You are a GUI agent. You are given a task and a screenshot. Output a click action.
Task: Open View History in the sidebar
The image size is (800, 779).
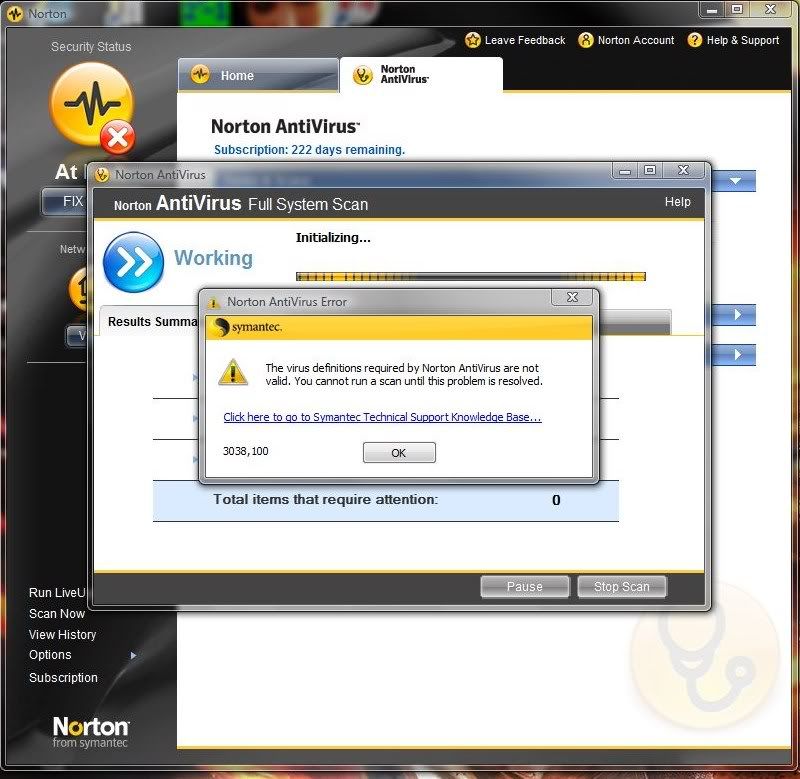pyautogui.click(x=62, y=635)
